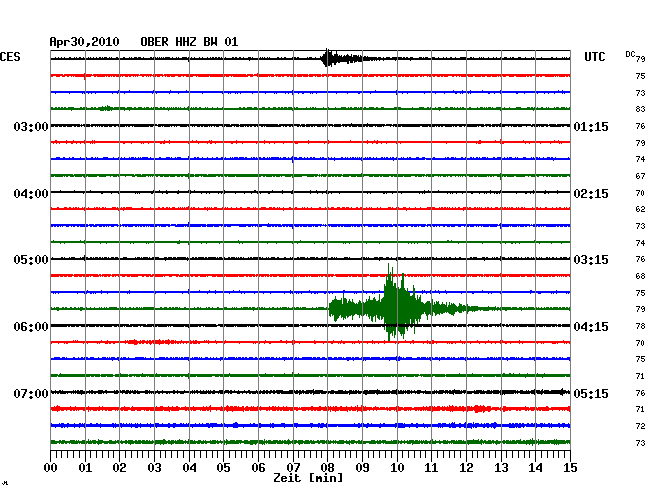650x494 pixels.
Task: Click the date label Apr30,2010
Action: (x=85, y=42)
